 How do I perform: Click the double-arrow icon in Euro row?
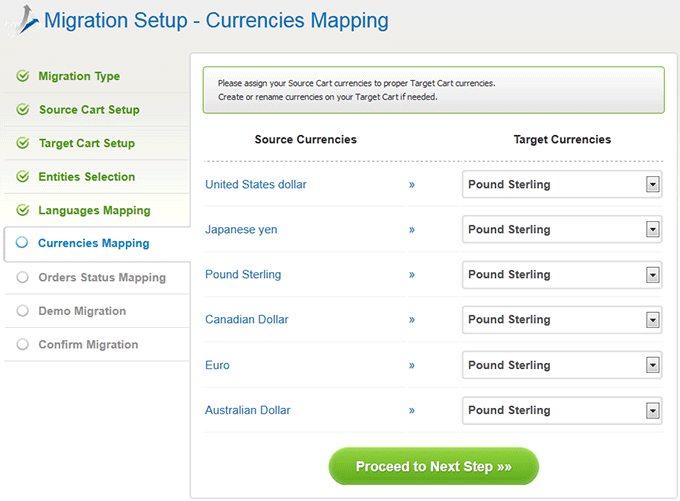pyautogui.click(x=412, y=365)
